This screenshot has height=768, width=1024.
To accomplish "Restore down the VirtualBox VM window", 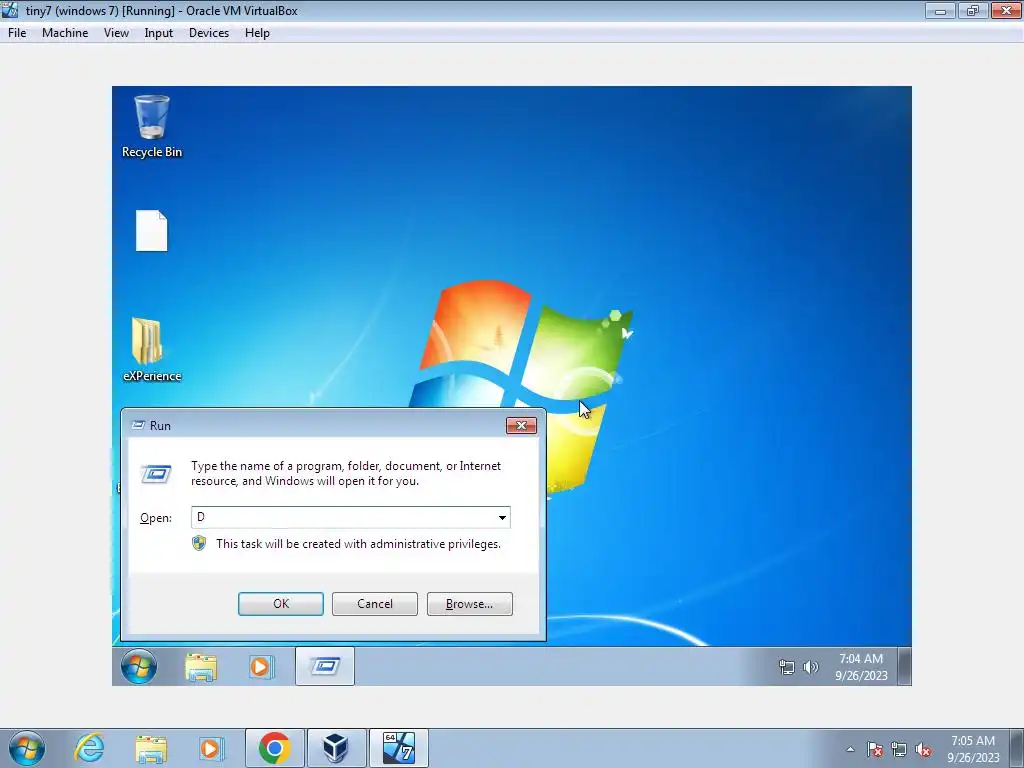I will click(x=973, y=10).
